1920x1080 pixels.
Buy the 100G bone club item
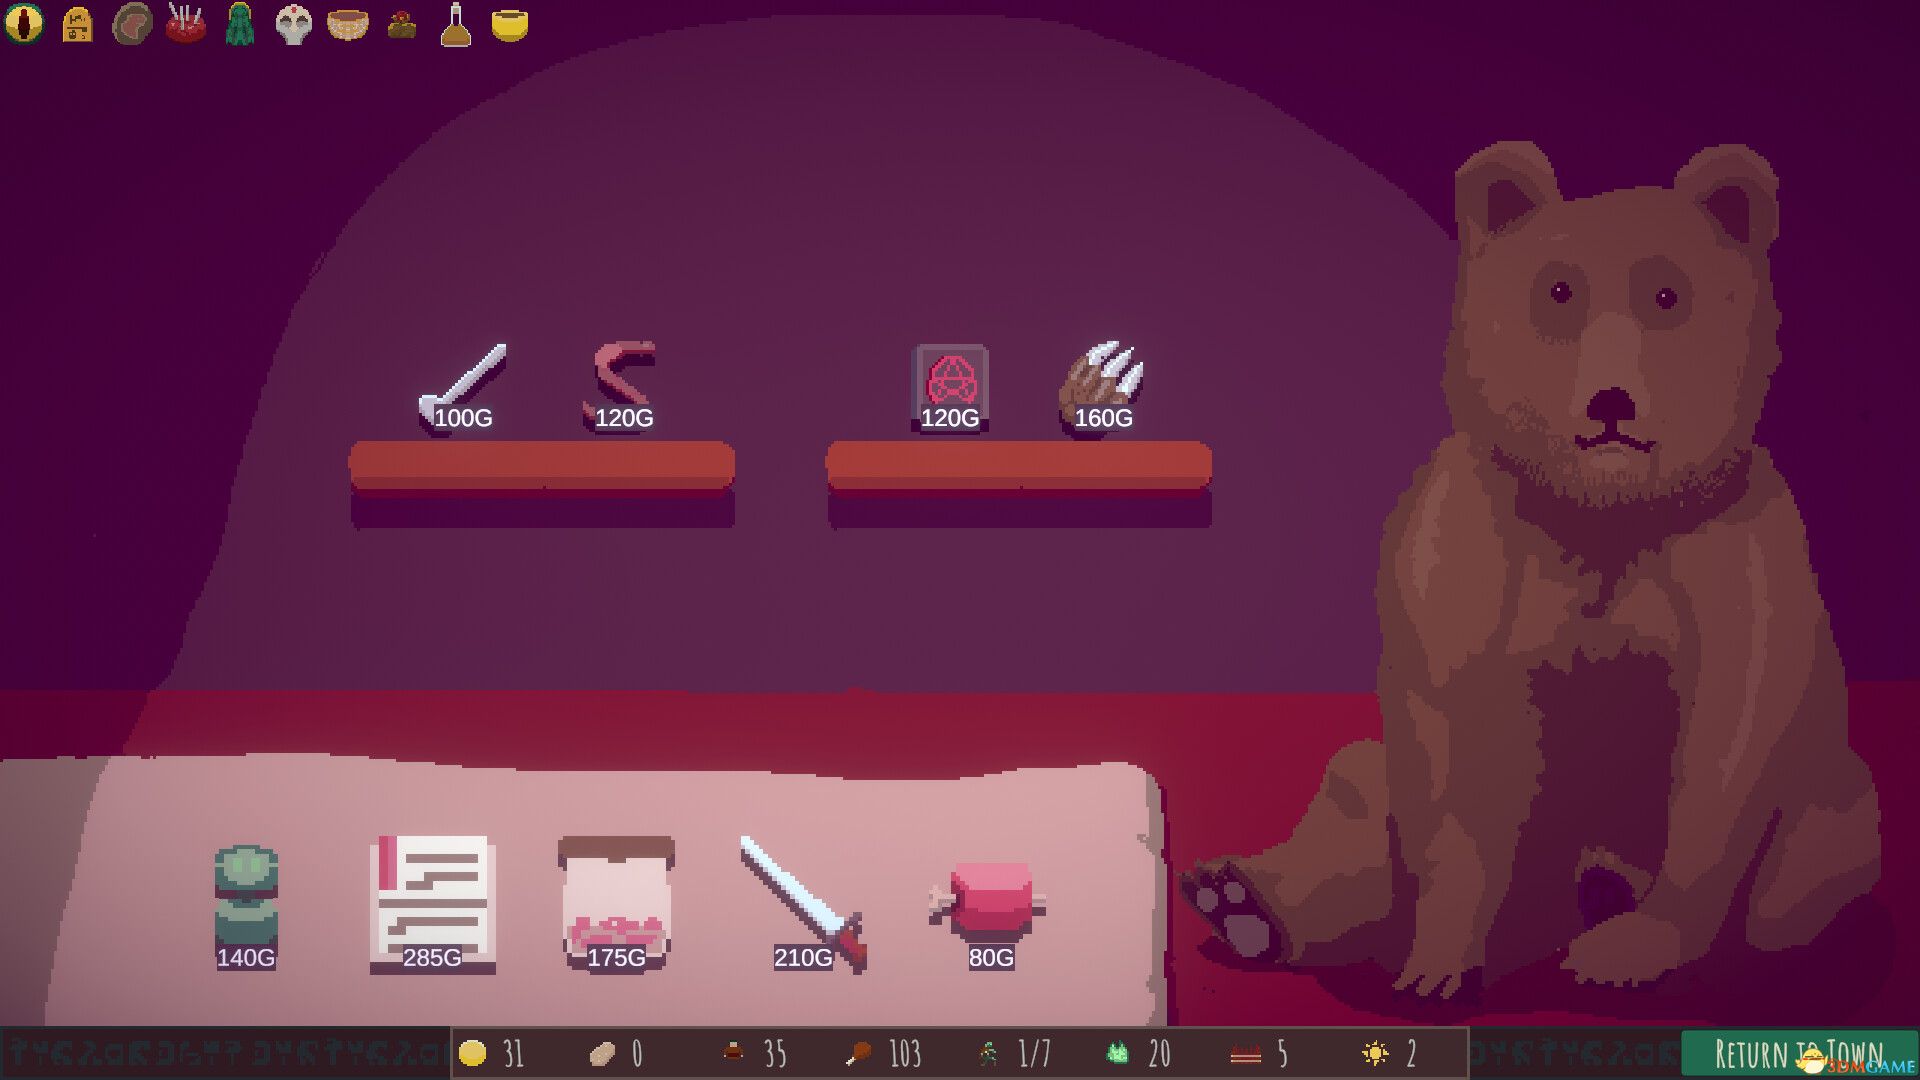click(x=463, y=385)
